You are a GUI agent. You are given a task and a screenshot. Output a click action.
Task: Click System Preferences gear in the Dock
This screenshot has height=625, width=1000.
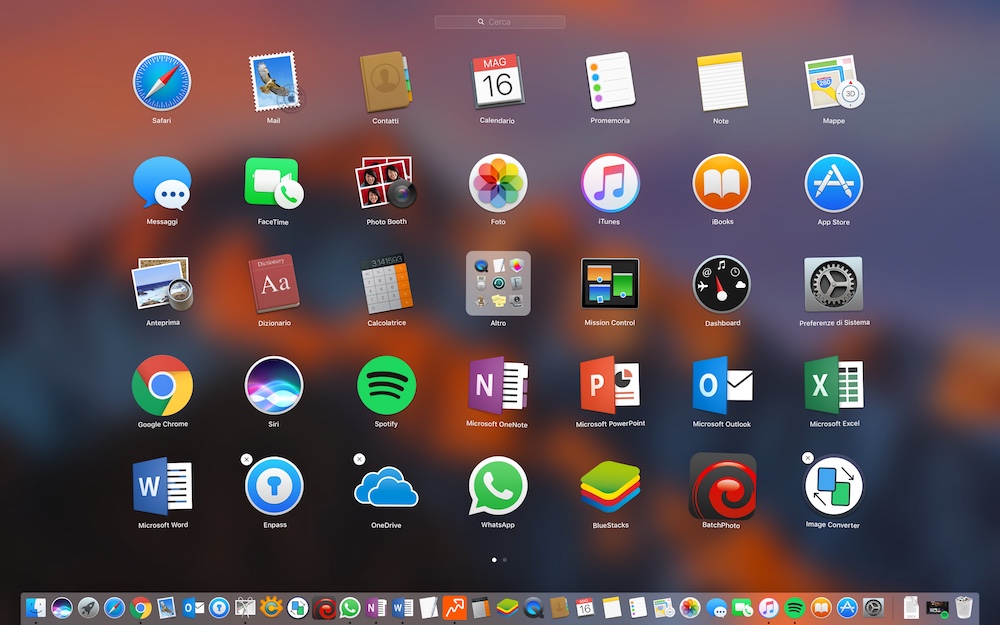(x=873, y=608)
